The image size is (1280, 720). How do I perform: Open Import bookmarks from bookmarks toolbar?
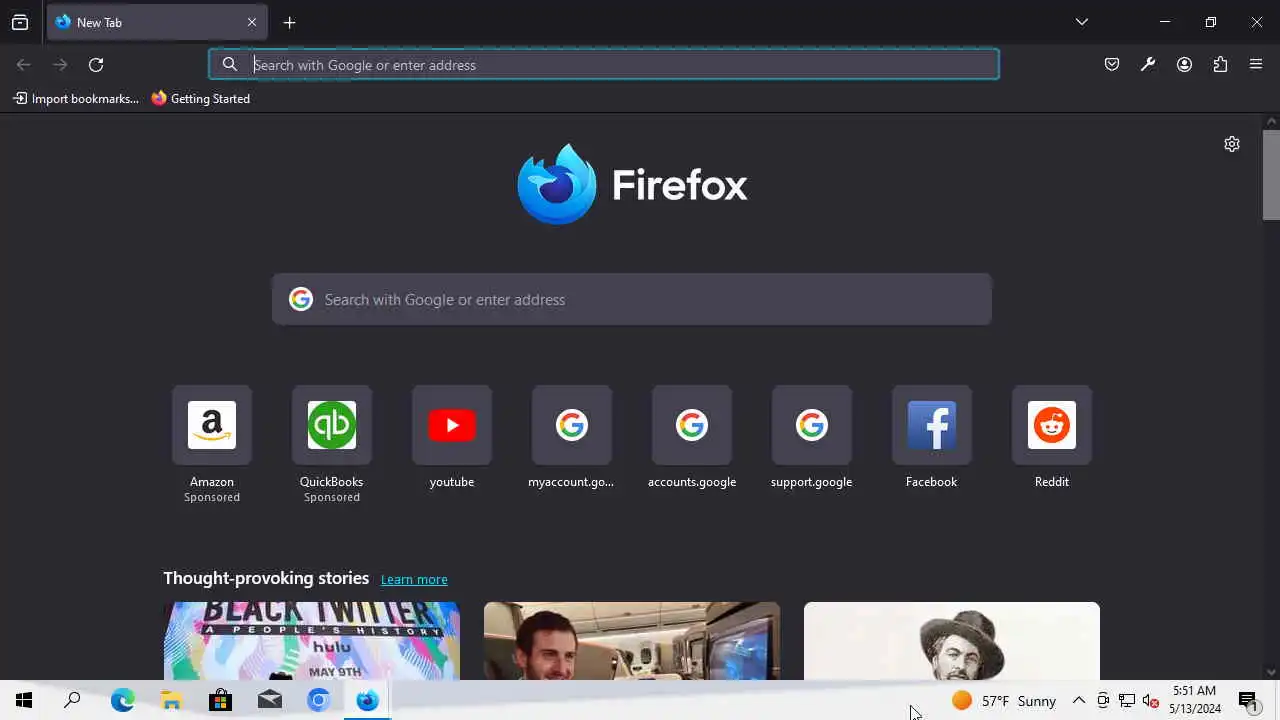[x=76, y=99]
